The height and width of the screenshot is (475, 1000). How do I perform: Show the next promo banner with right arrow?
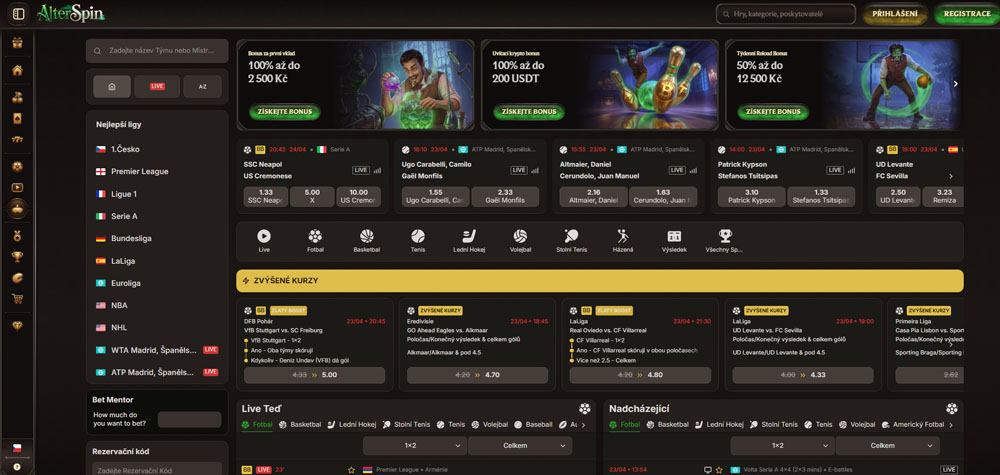click(955, 84)
